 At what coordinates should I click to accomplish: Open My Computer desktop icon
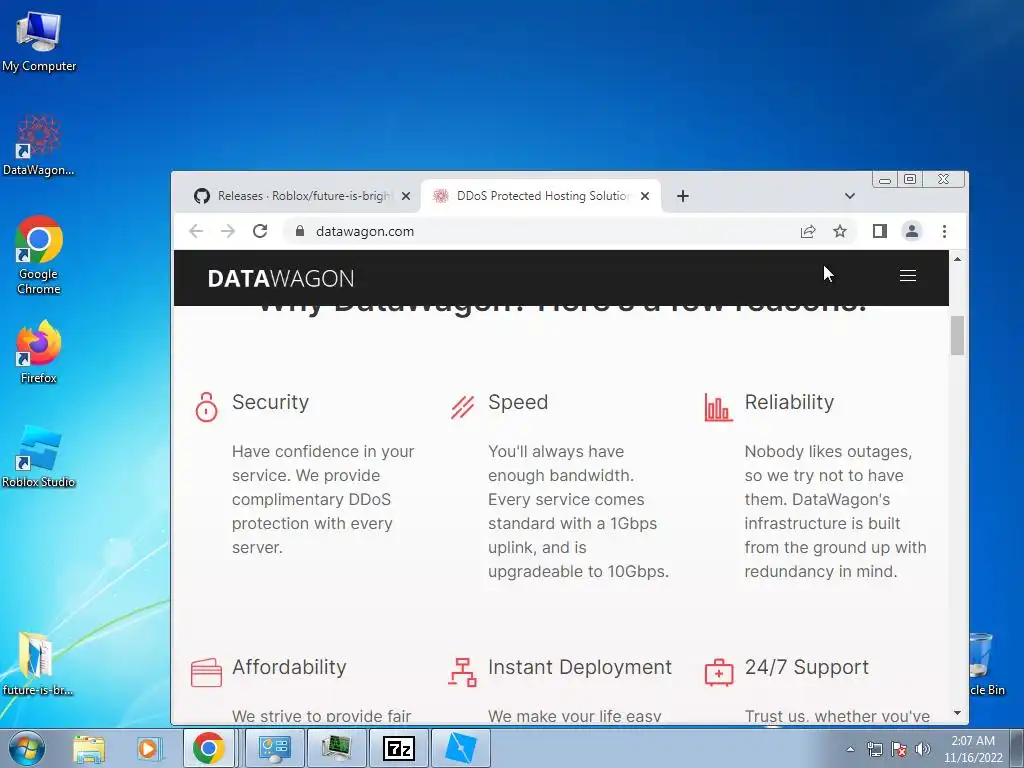click(39, 41)
